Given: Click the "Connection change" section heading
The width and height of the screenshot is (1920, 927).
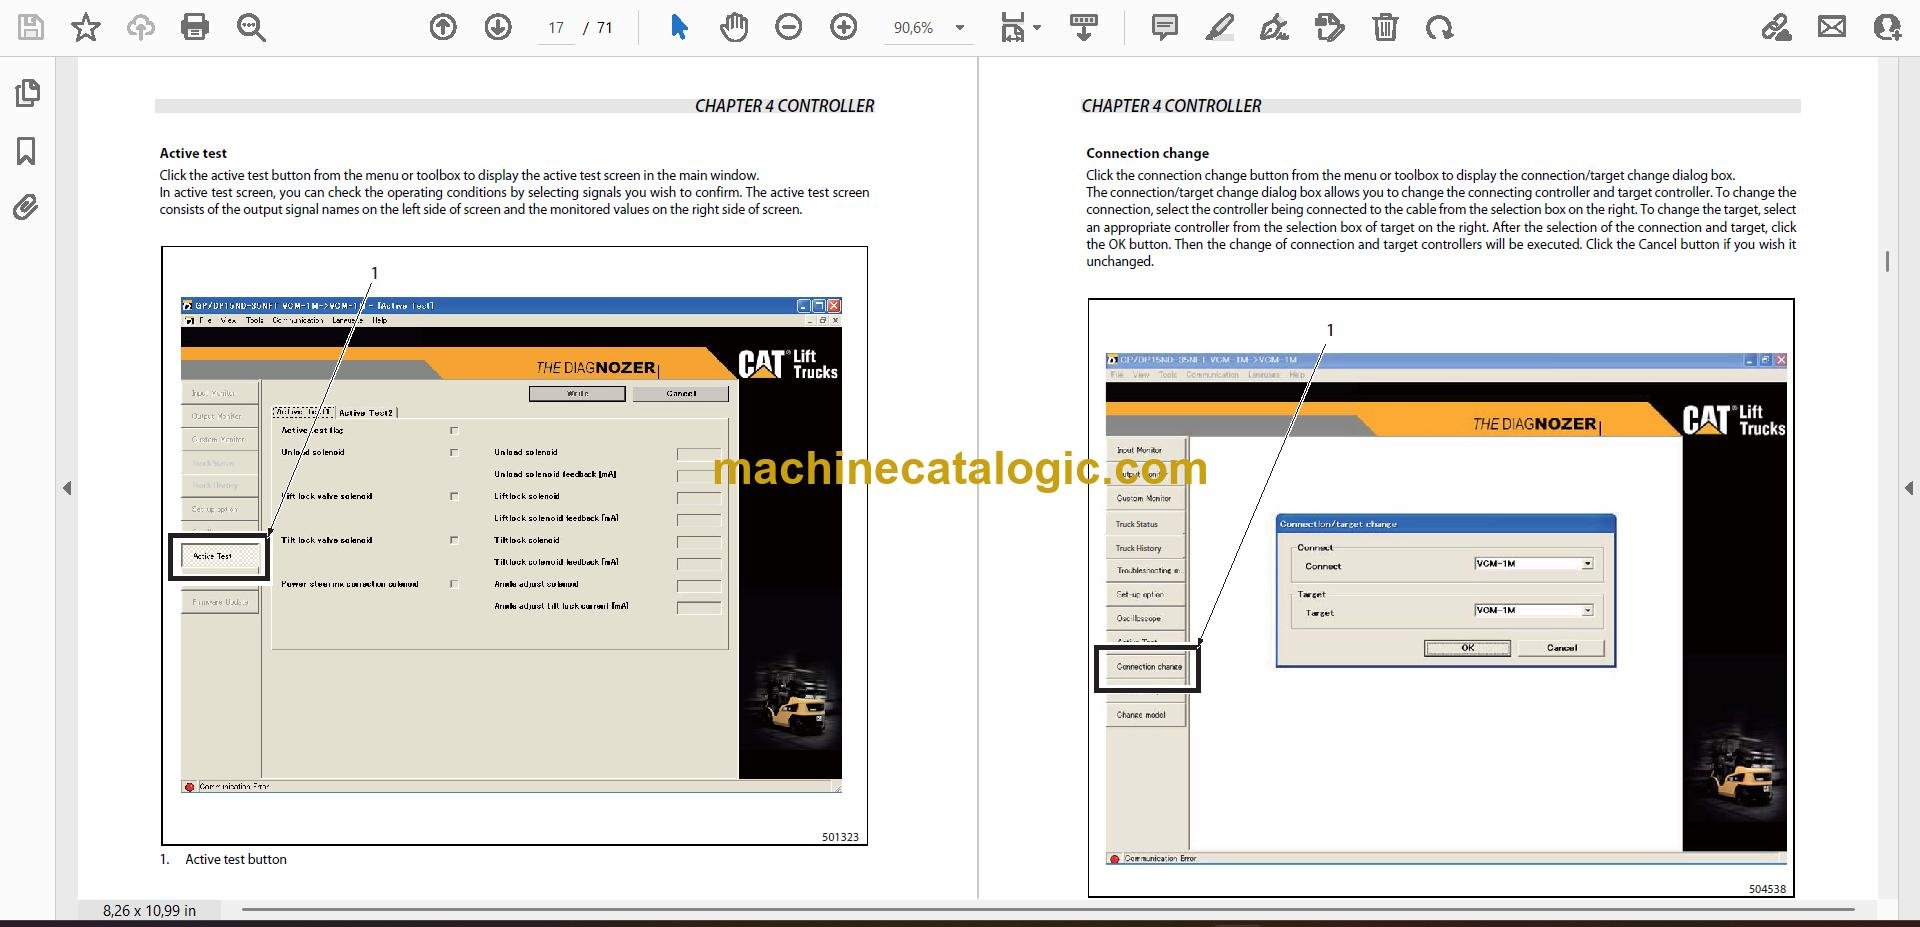Looking at the screenshot, I should click(x=1147, y=153).
